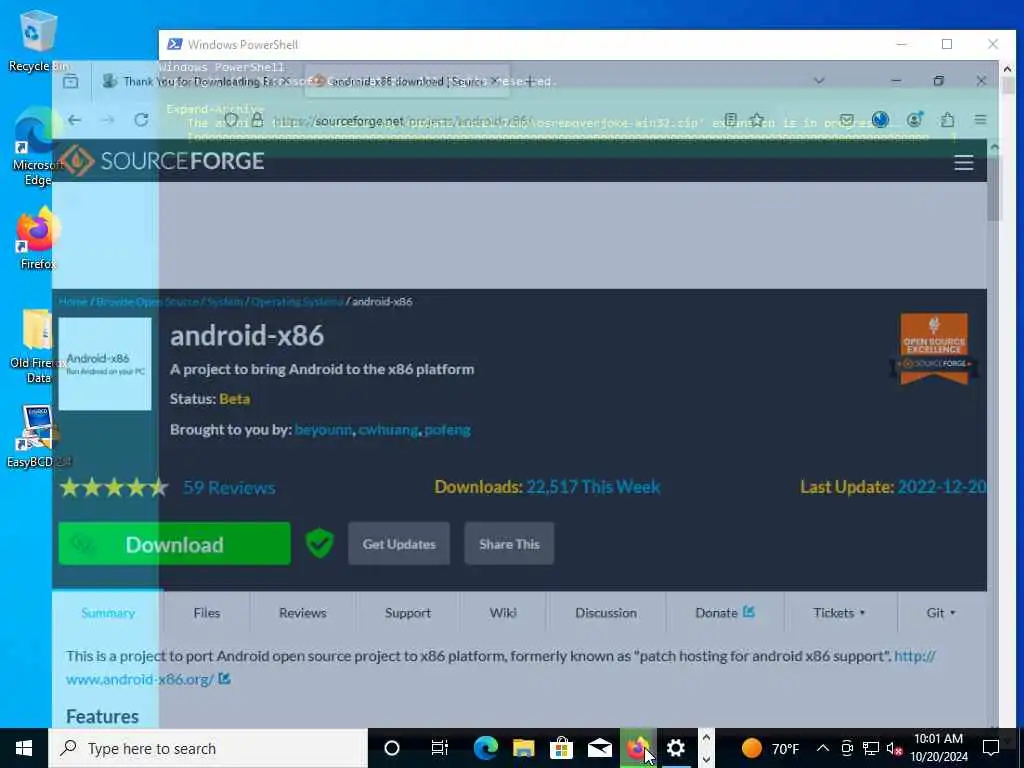Reload the SourceForge page
Screen dimensions: 1024x768
tap(141, 120)
